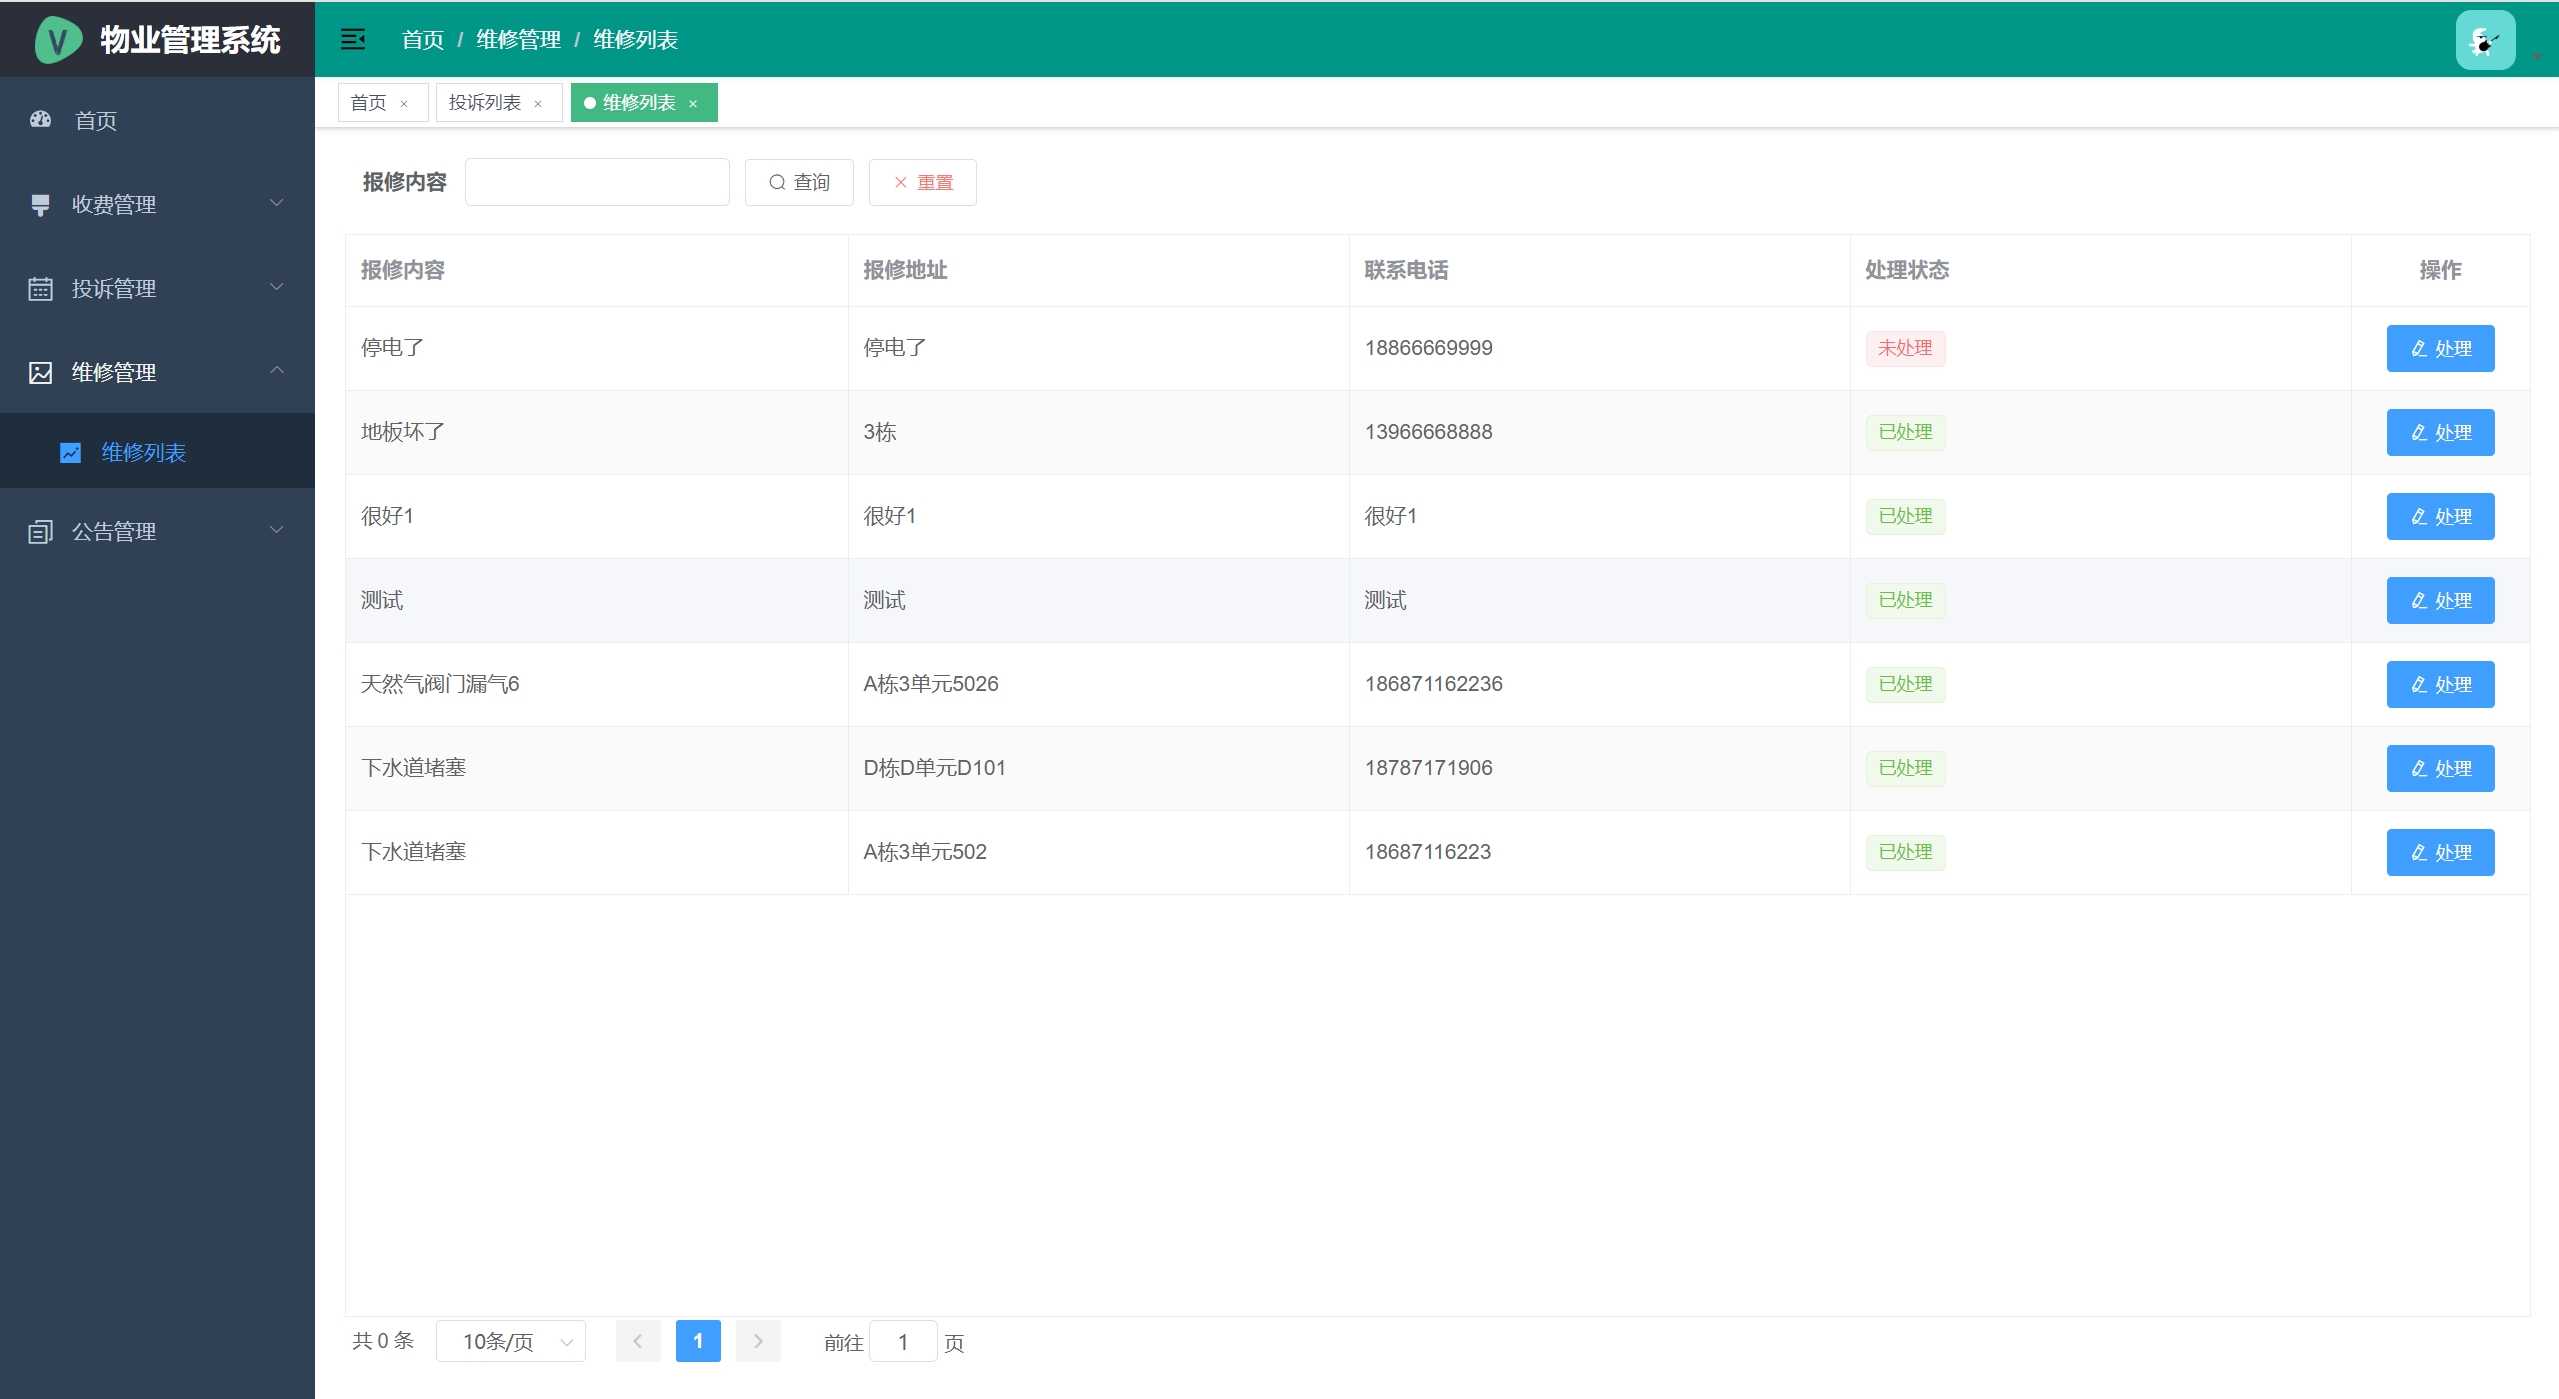The width and height of the screenshot is (2559, 1399).
Task: Close the 投诉列表 tab
Action: [x=538, y=103]
